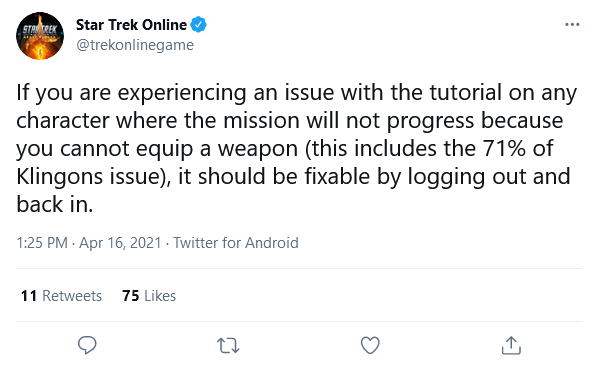Click the Star Trek Online display name

pyautogui.click(x=132, y=25)
